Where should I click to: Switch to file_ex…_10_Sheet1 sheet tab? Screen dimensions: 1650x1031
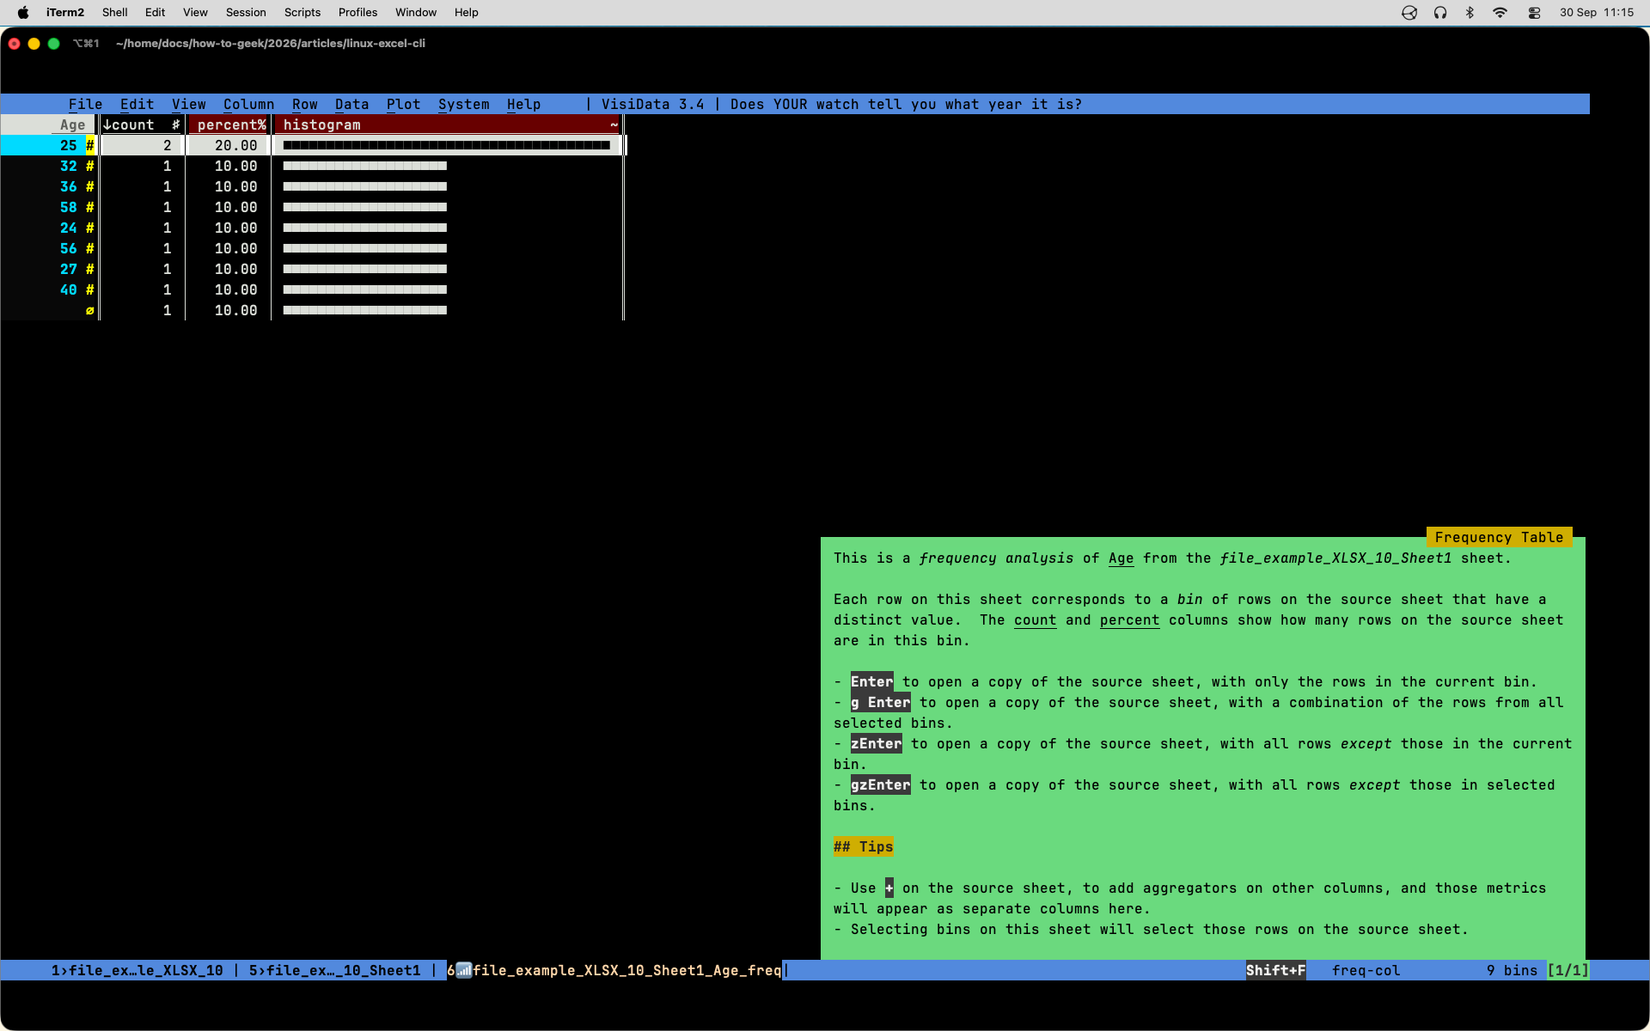click(334, 970)
